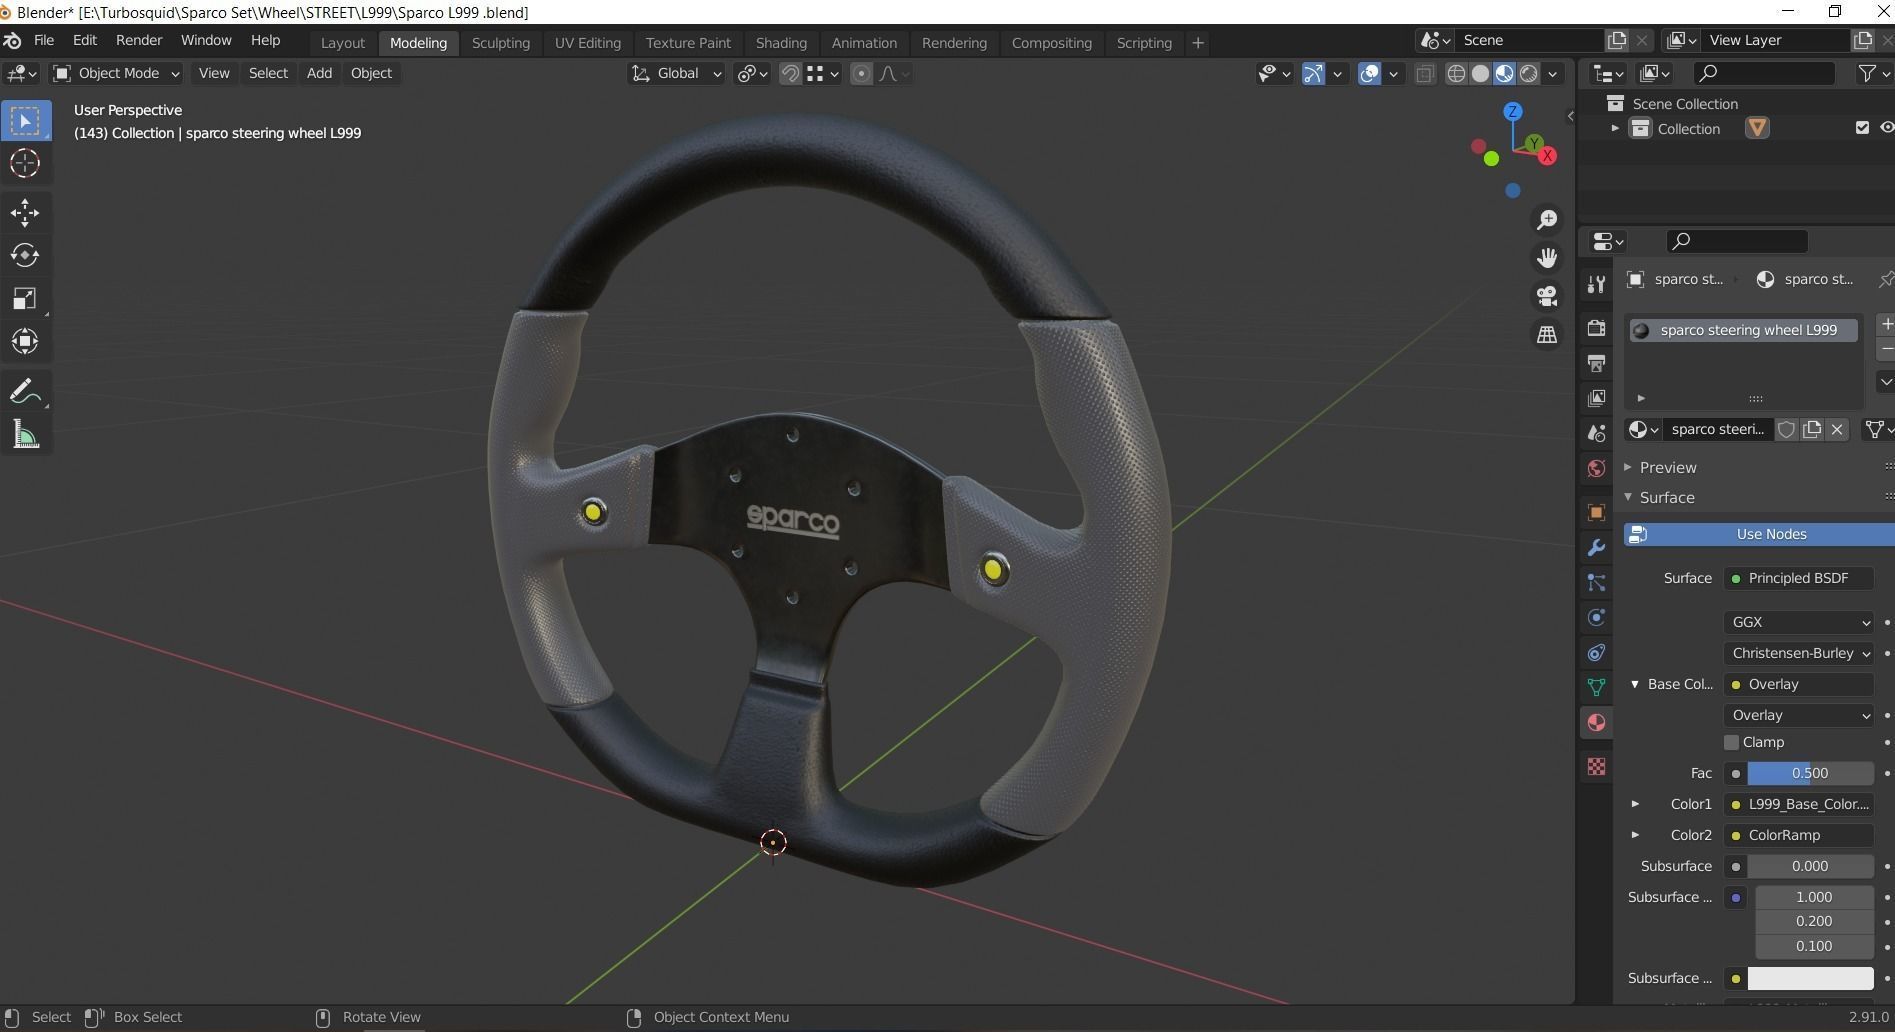
Task: Open the Render properties tab
Action: pyautogui.click(x=1596, y=328)
